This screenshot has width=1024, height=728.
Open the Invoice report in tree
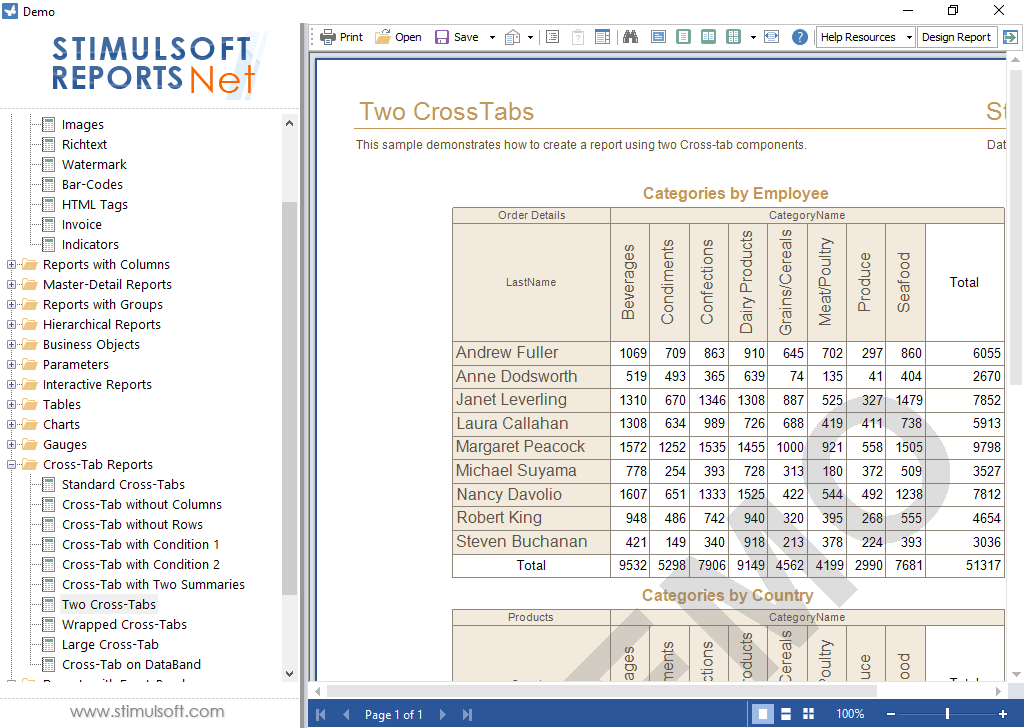click(81, 225)
